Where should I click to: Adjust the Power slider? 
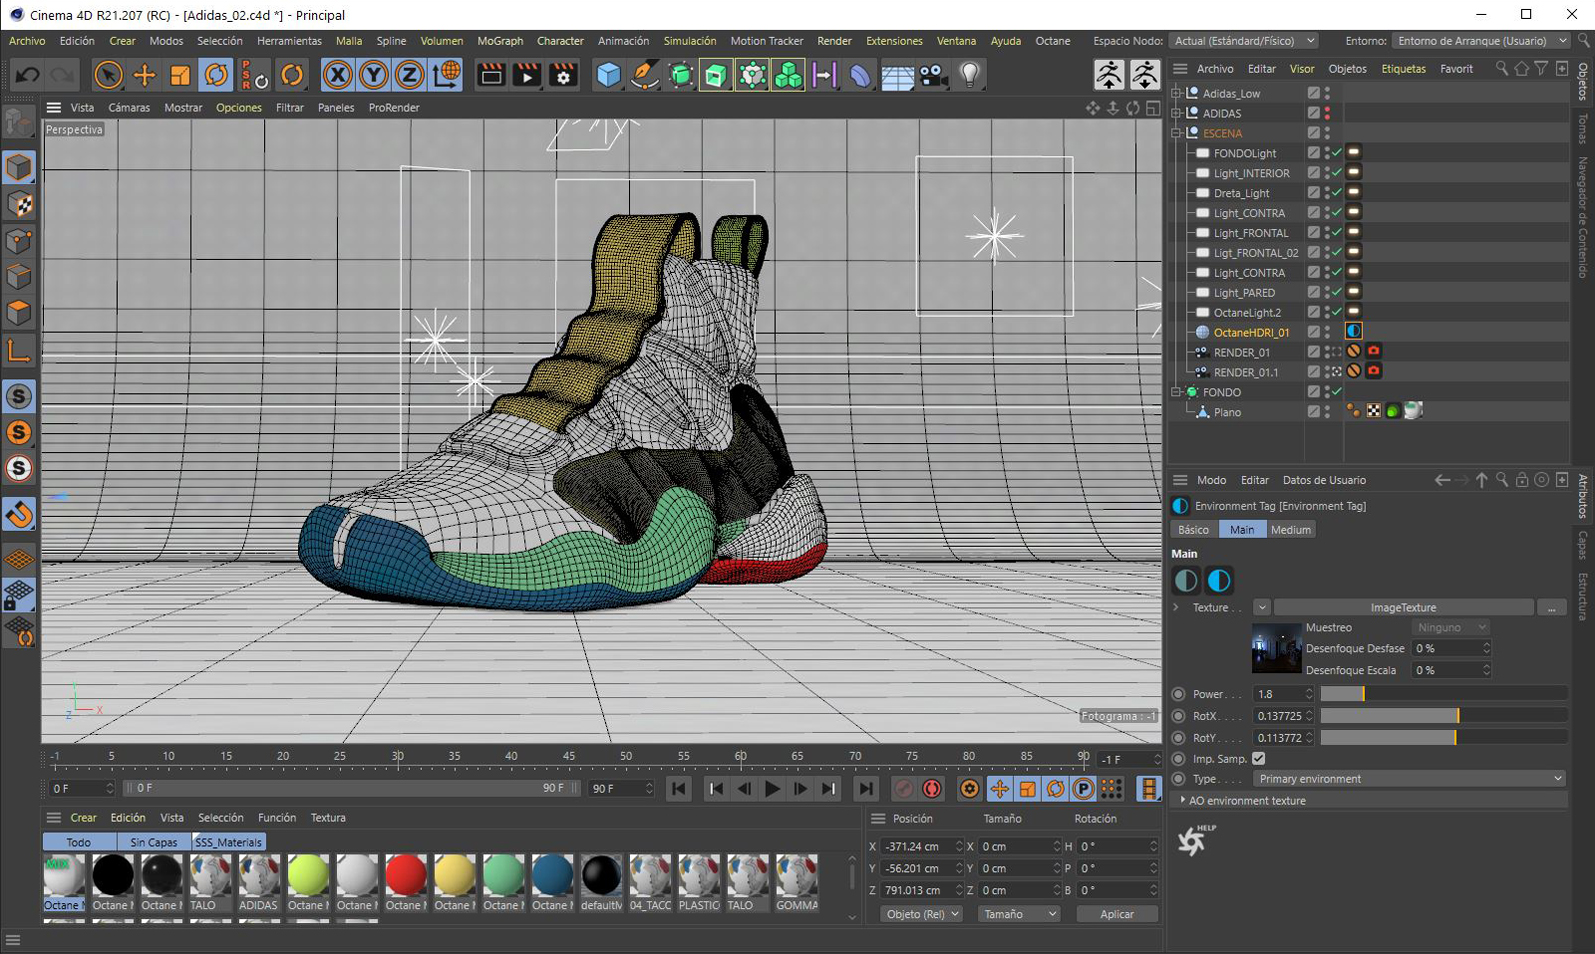1443,694
